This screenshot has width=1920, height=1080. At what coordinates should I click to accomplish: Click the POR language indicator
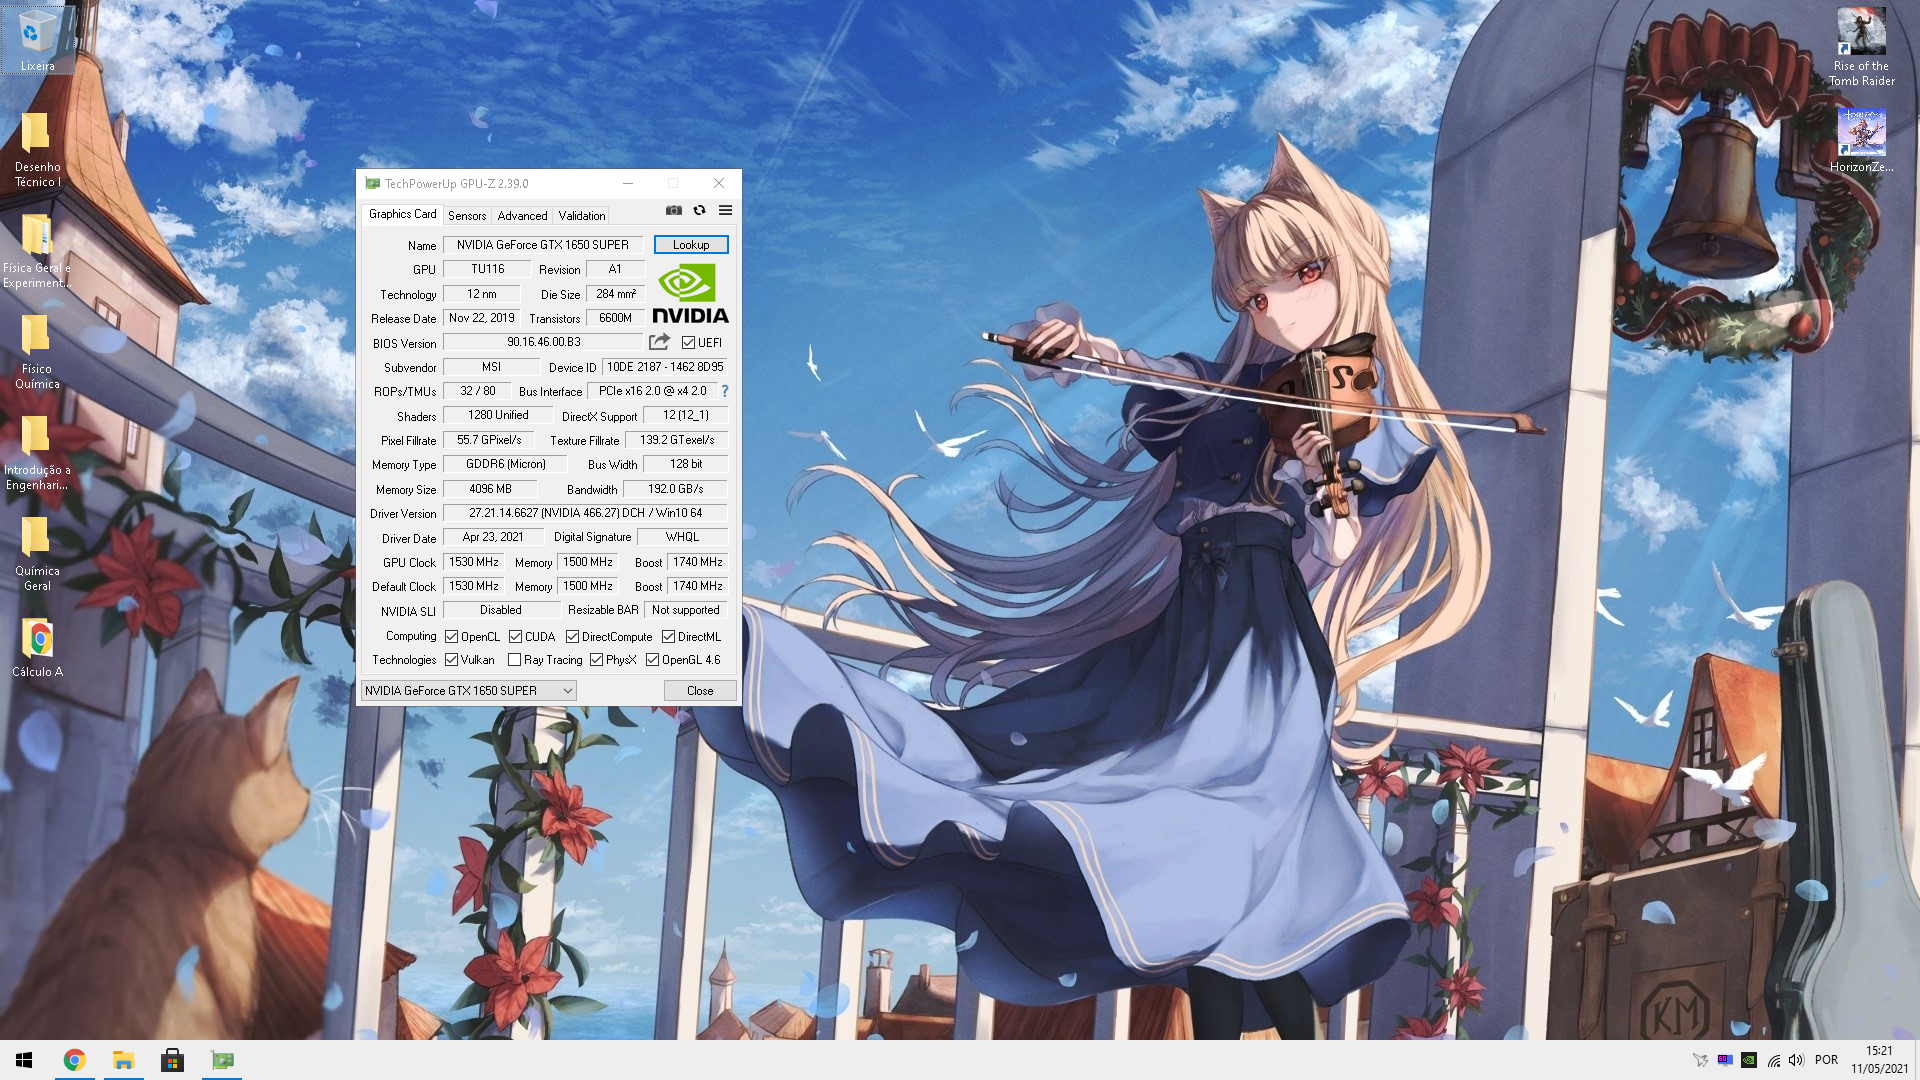pyautogui.click(x=1826, y=1060)
